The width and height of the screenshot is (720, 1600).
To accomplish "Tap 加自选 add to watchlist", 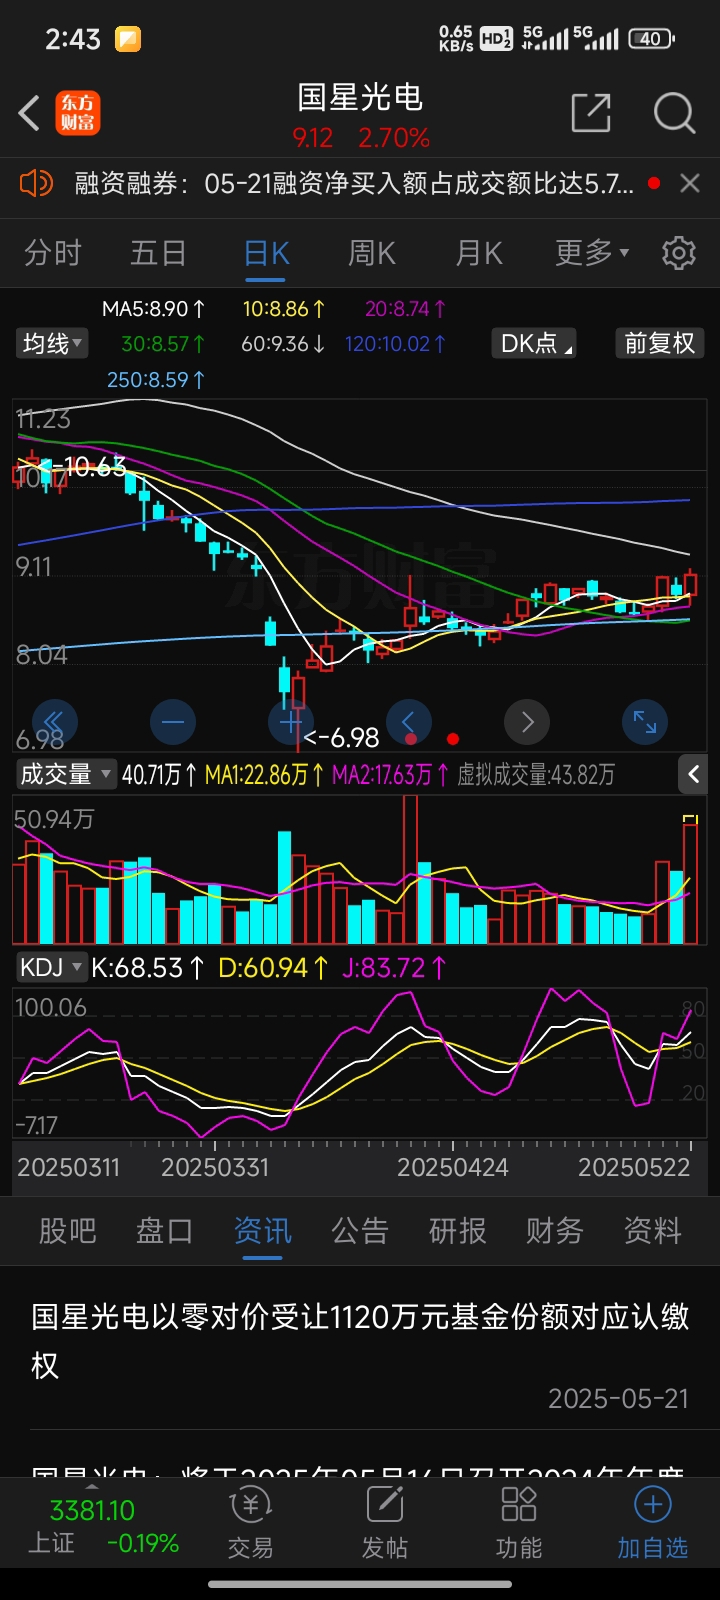I will click(x=653, y=1523).
